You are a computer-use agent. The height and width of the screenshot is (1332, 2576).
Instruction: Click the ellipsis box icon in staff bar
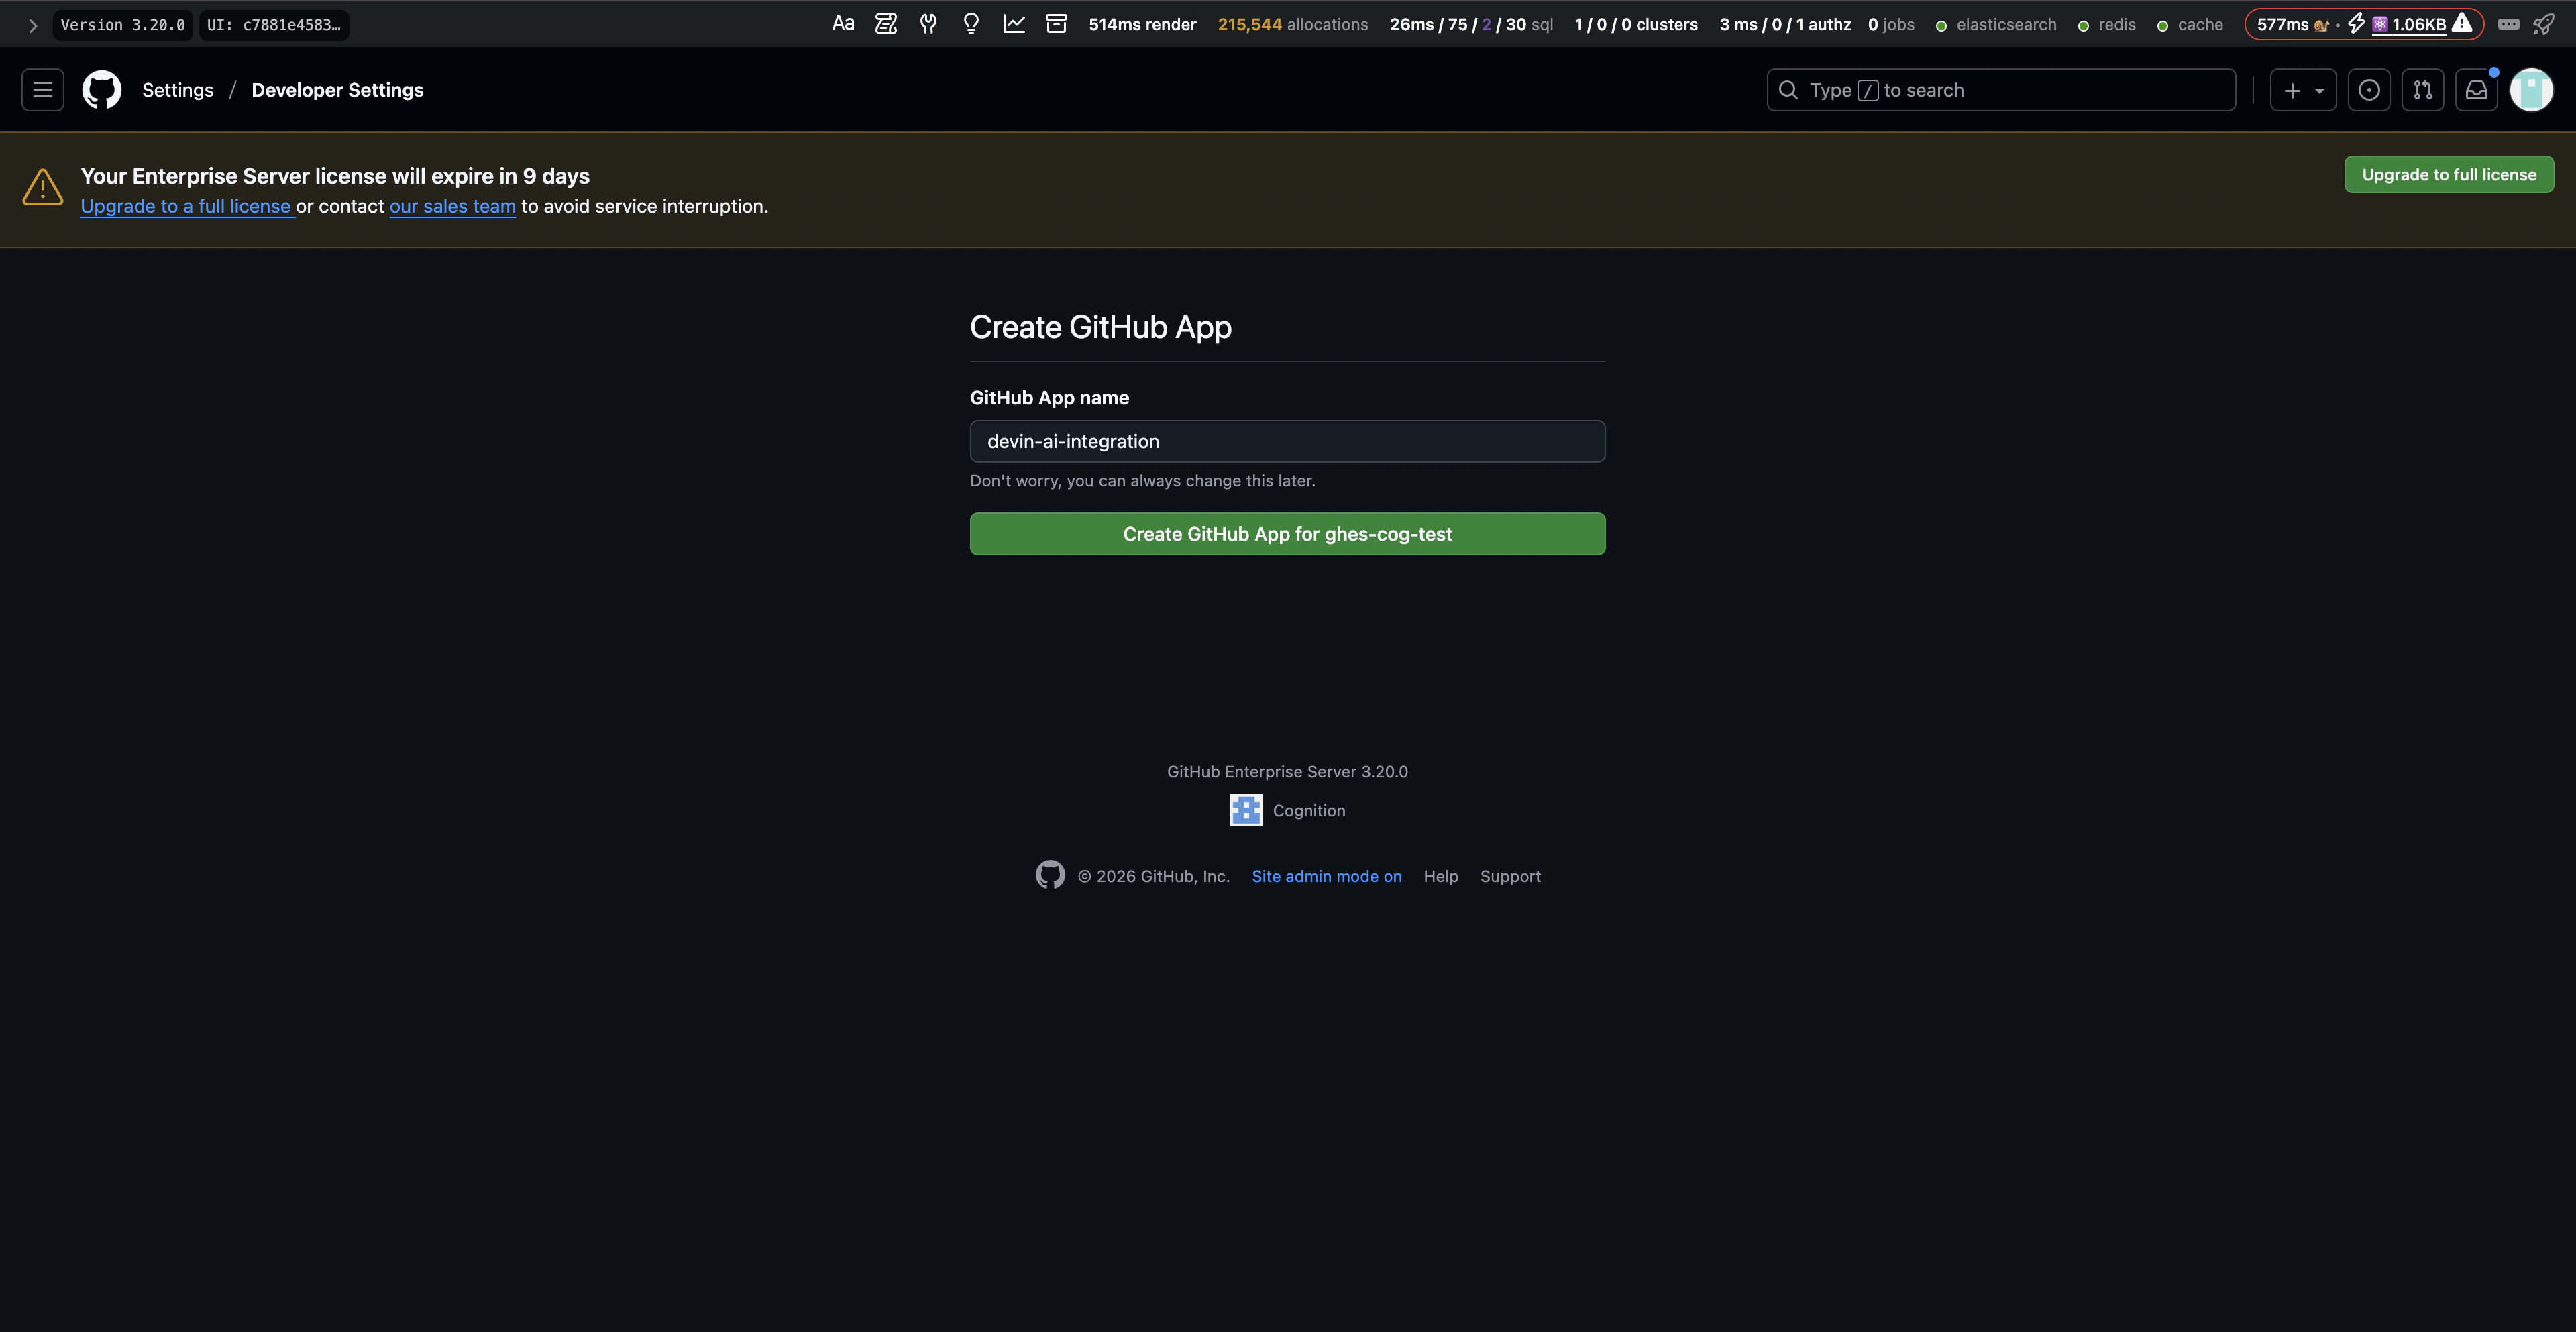(2508, 24)
